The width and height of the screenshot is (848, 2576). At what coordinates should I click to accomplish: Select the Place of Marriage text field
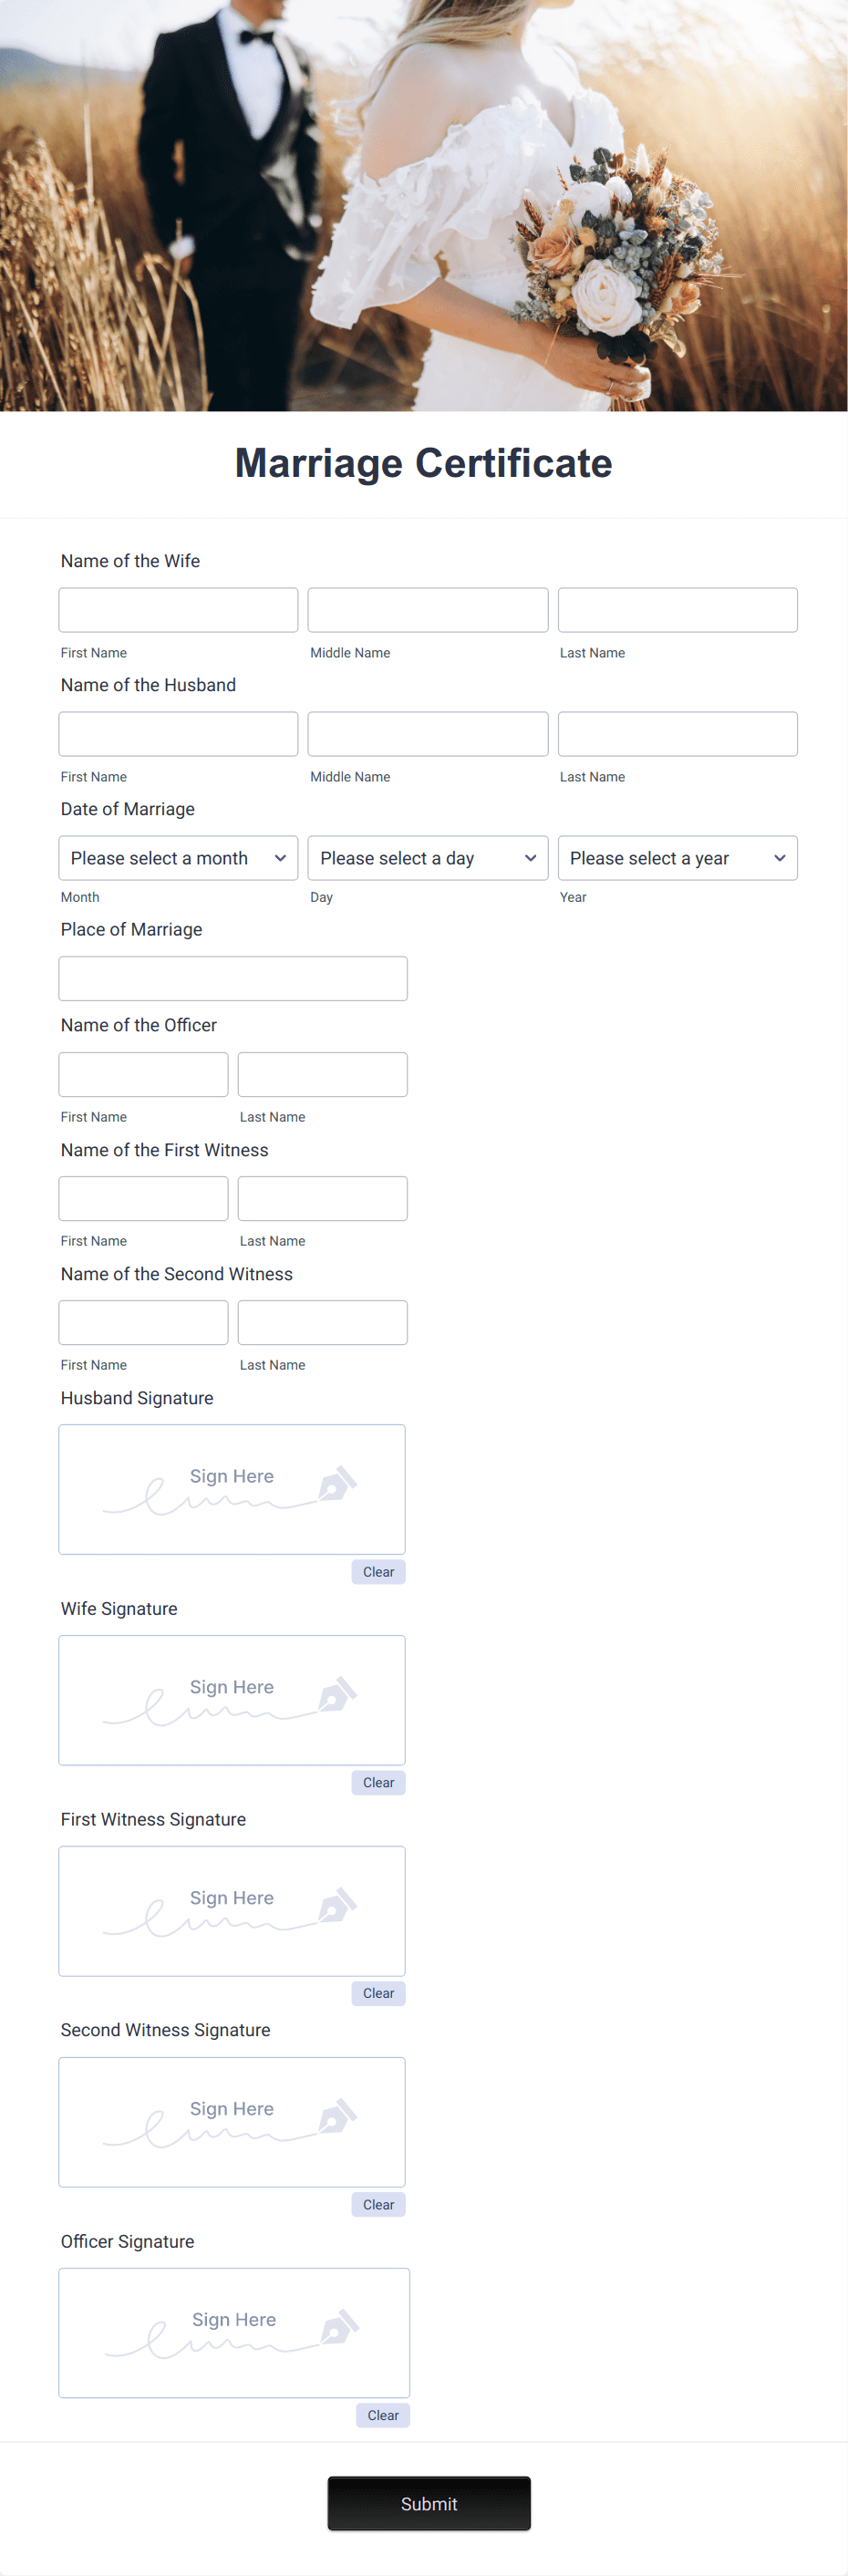[233, 978]
